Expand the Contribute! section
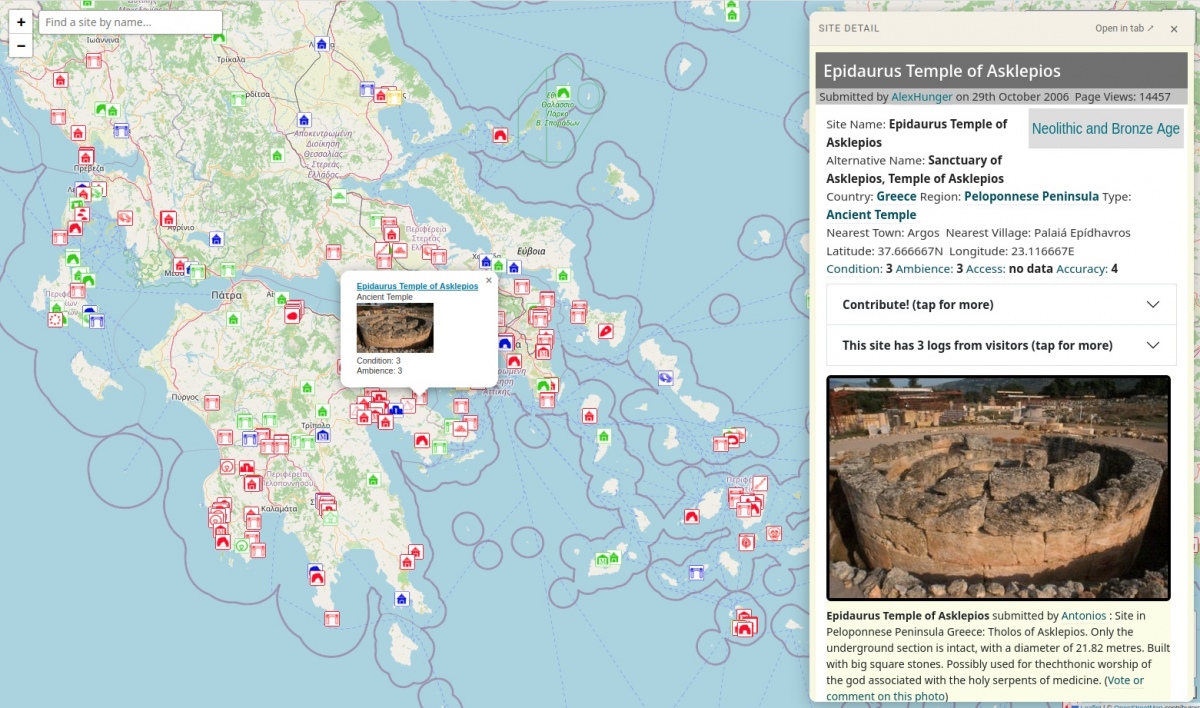Screen dimensions: 1200x708 point(1001,304)
